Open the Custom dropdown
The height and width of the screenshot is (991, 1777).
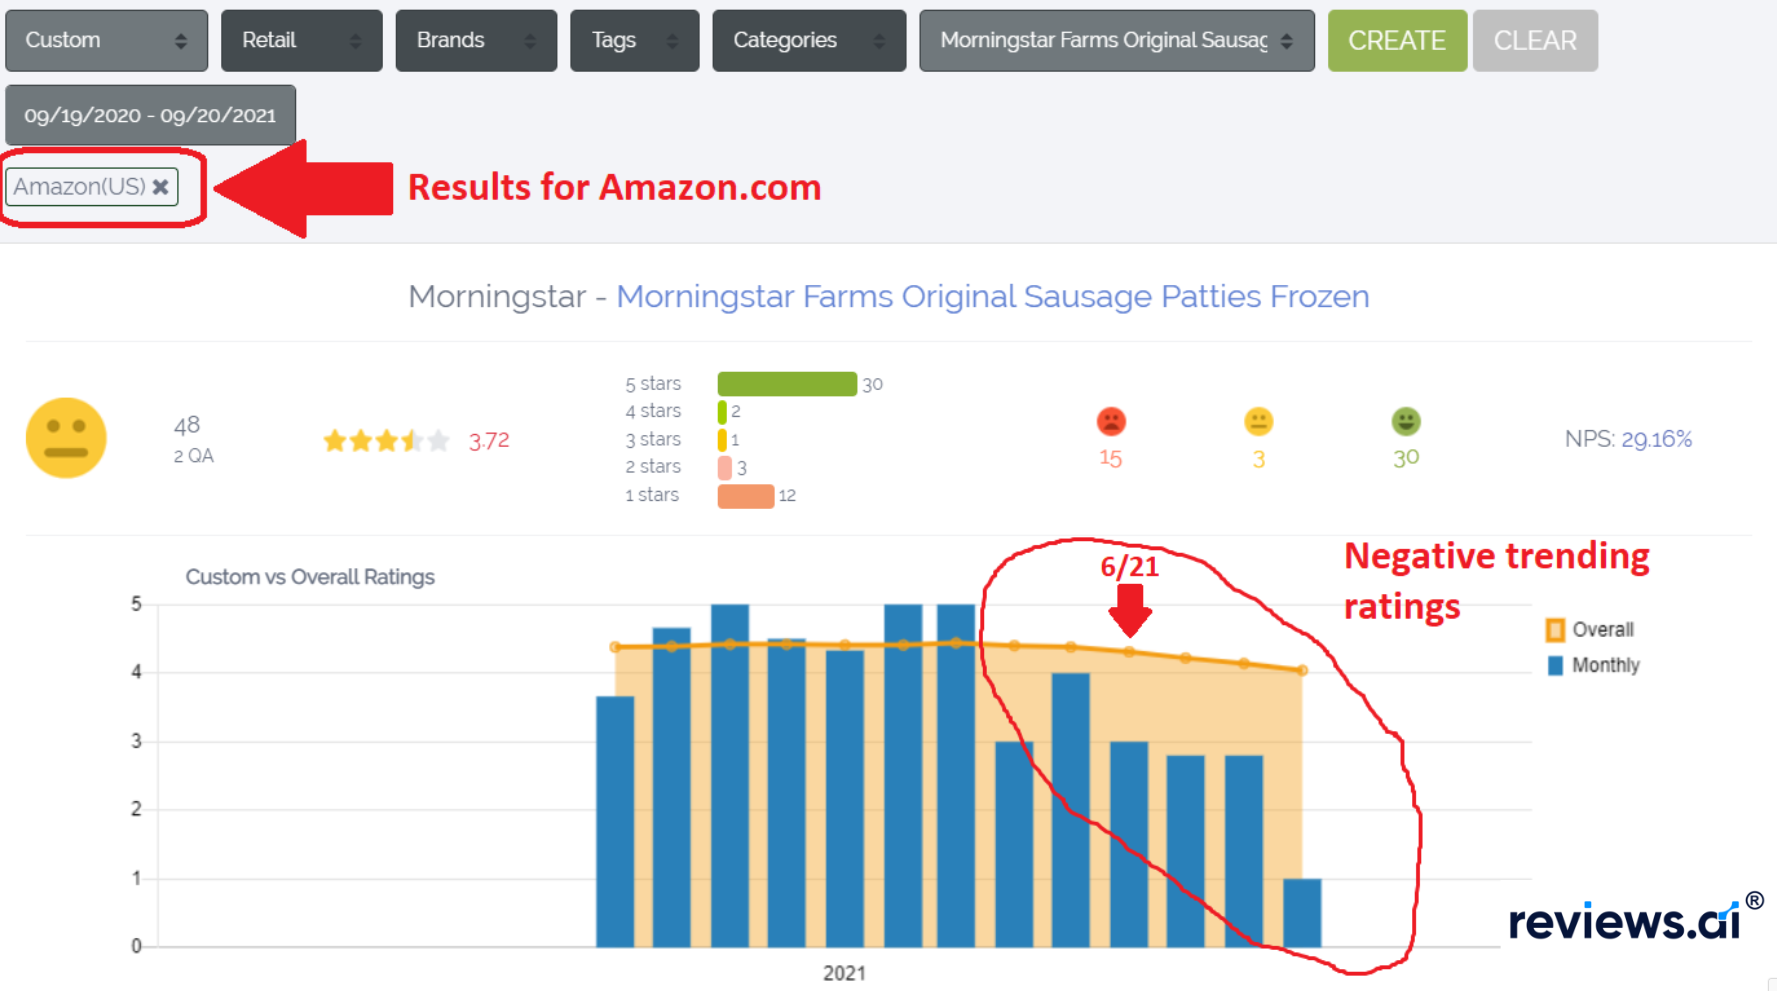click(107, 40)
